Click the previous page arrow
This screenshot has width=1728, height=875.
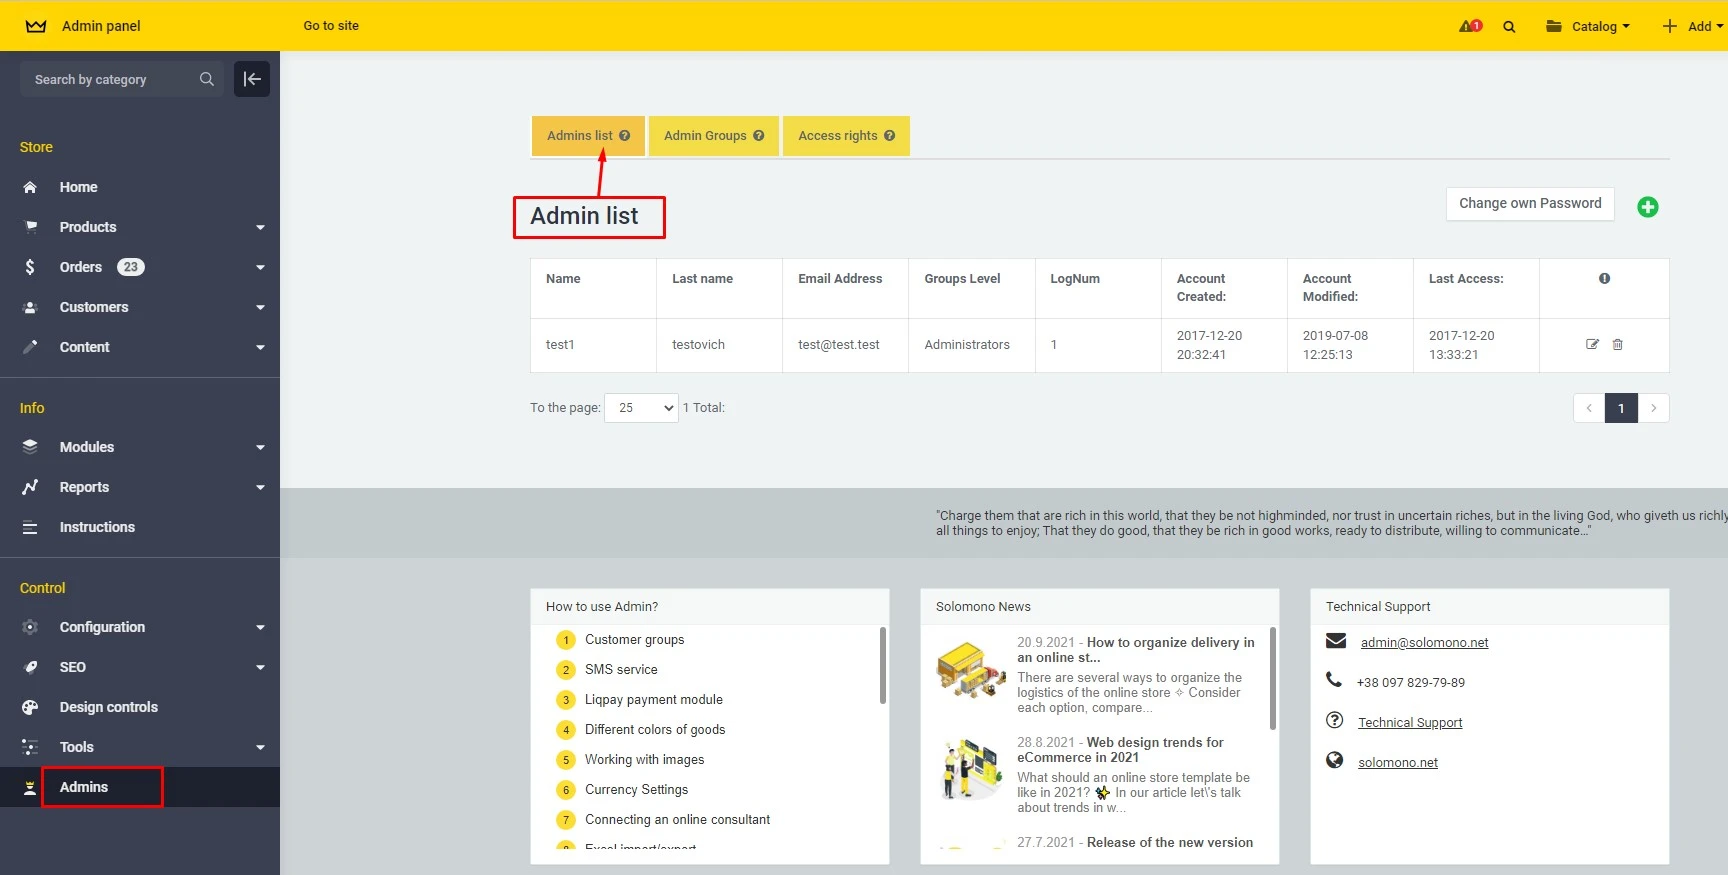(x=1589, y=408)
